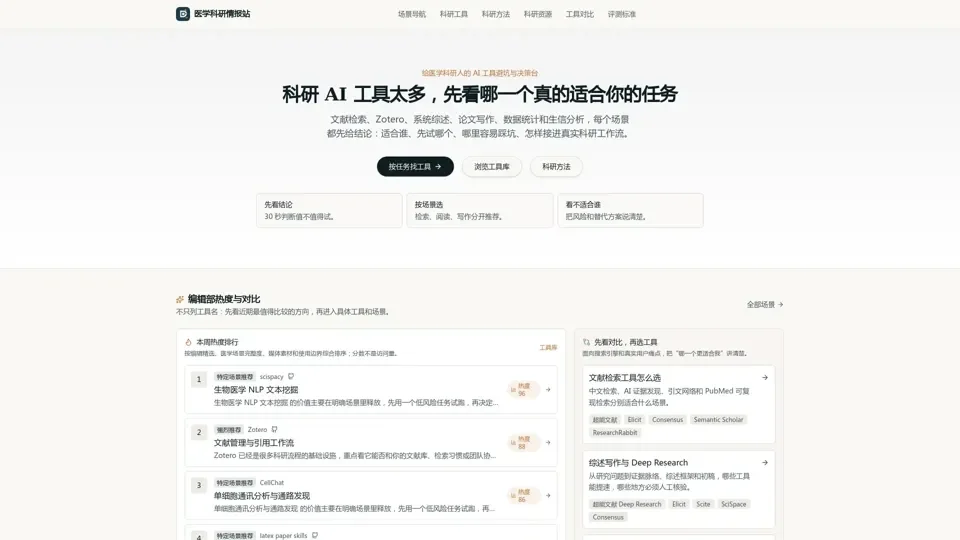Click the 强烈推荐 tag on Zotero row
Image resolution: width=960 pixels, height=540 pixels.
(228, 430)
